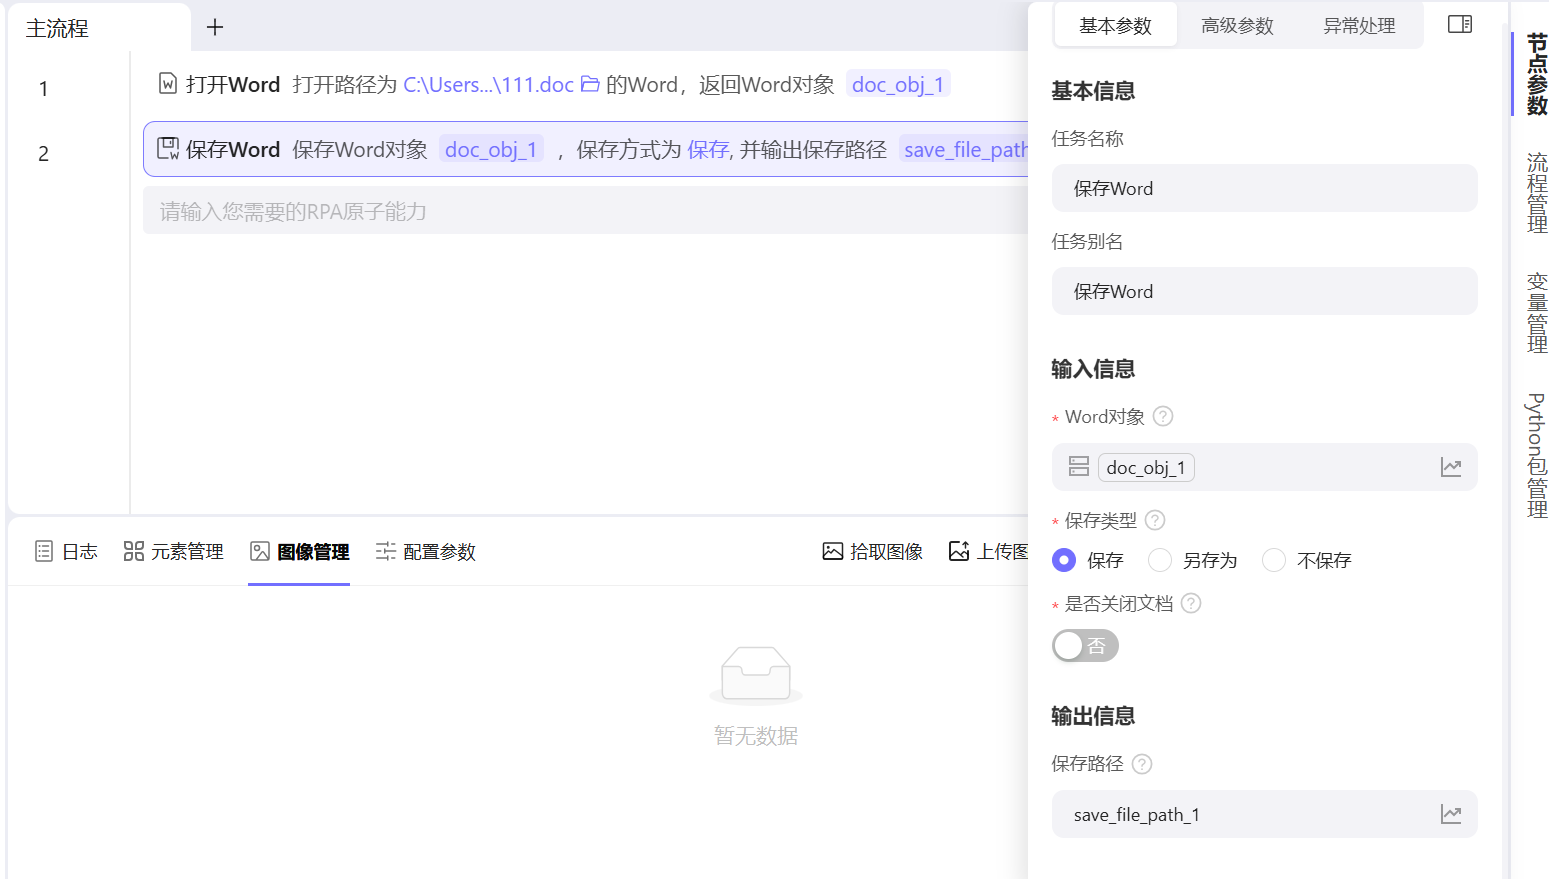Switch to the 异常处理 tab
Viewport: 1549px width, 879px height.
tap(1358, 26)
